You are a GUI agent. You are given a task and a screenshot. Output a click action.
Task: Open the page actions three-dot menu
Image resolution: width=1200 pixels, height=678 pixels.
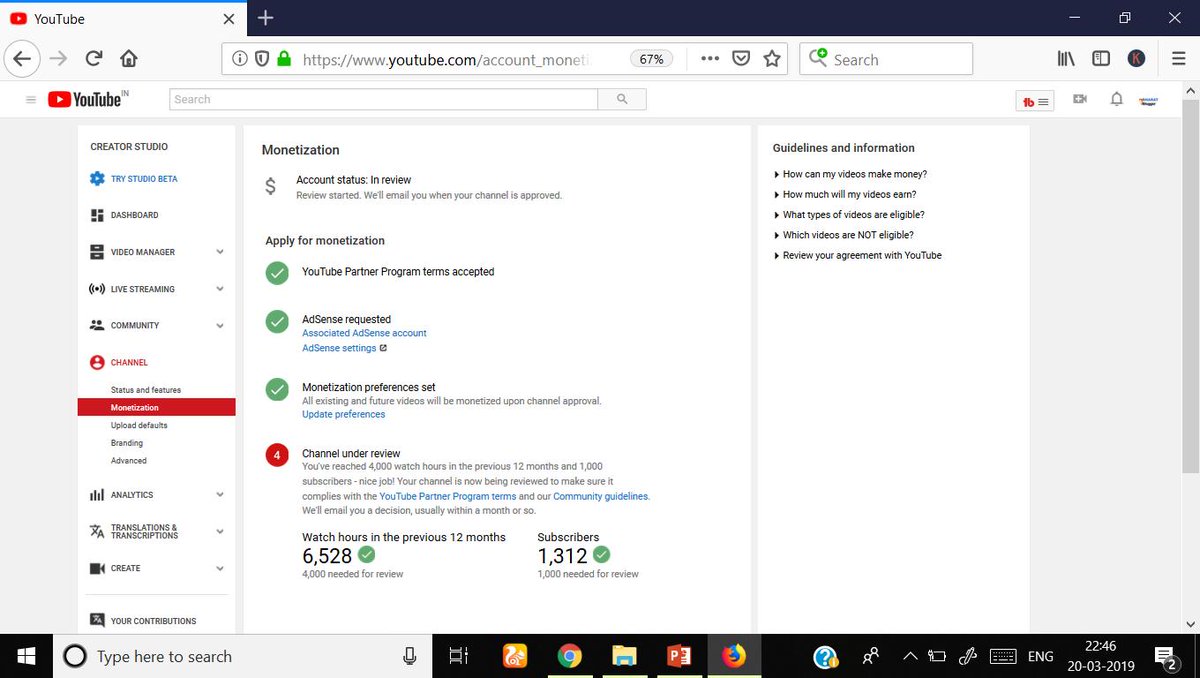[x=710, y=59]
